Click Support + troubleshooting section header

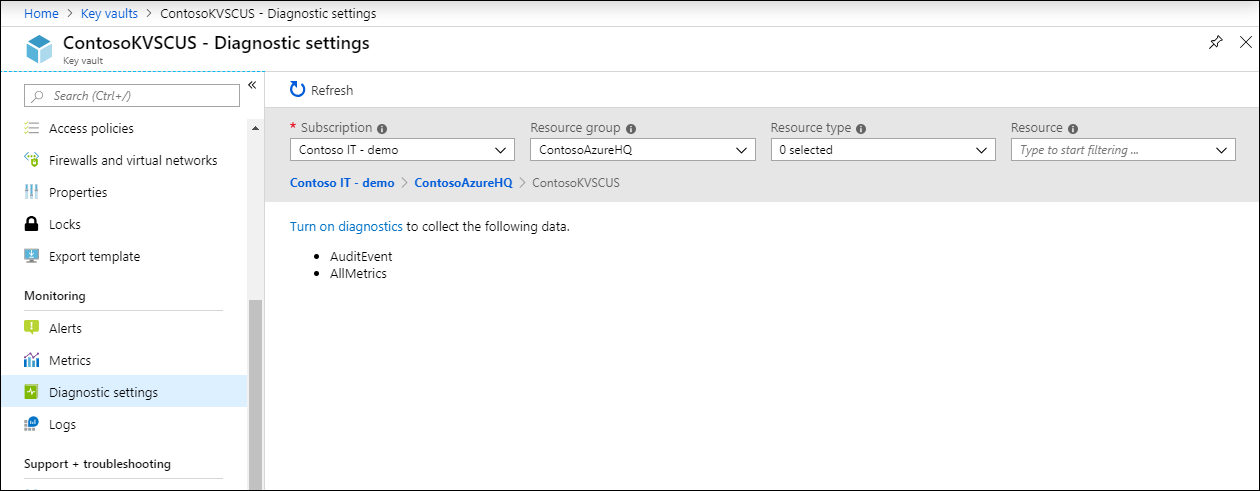(97, 464)
